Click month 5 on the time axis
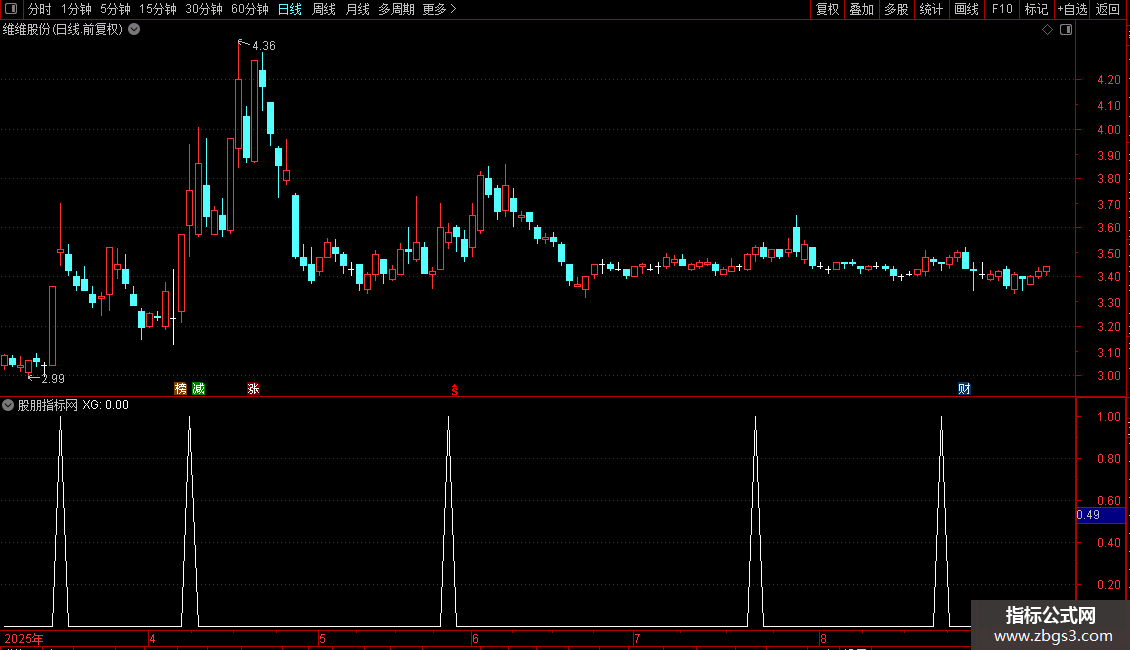Viewport: 1130px width, 650px height. click(322, 638)
